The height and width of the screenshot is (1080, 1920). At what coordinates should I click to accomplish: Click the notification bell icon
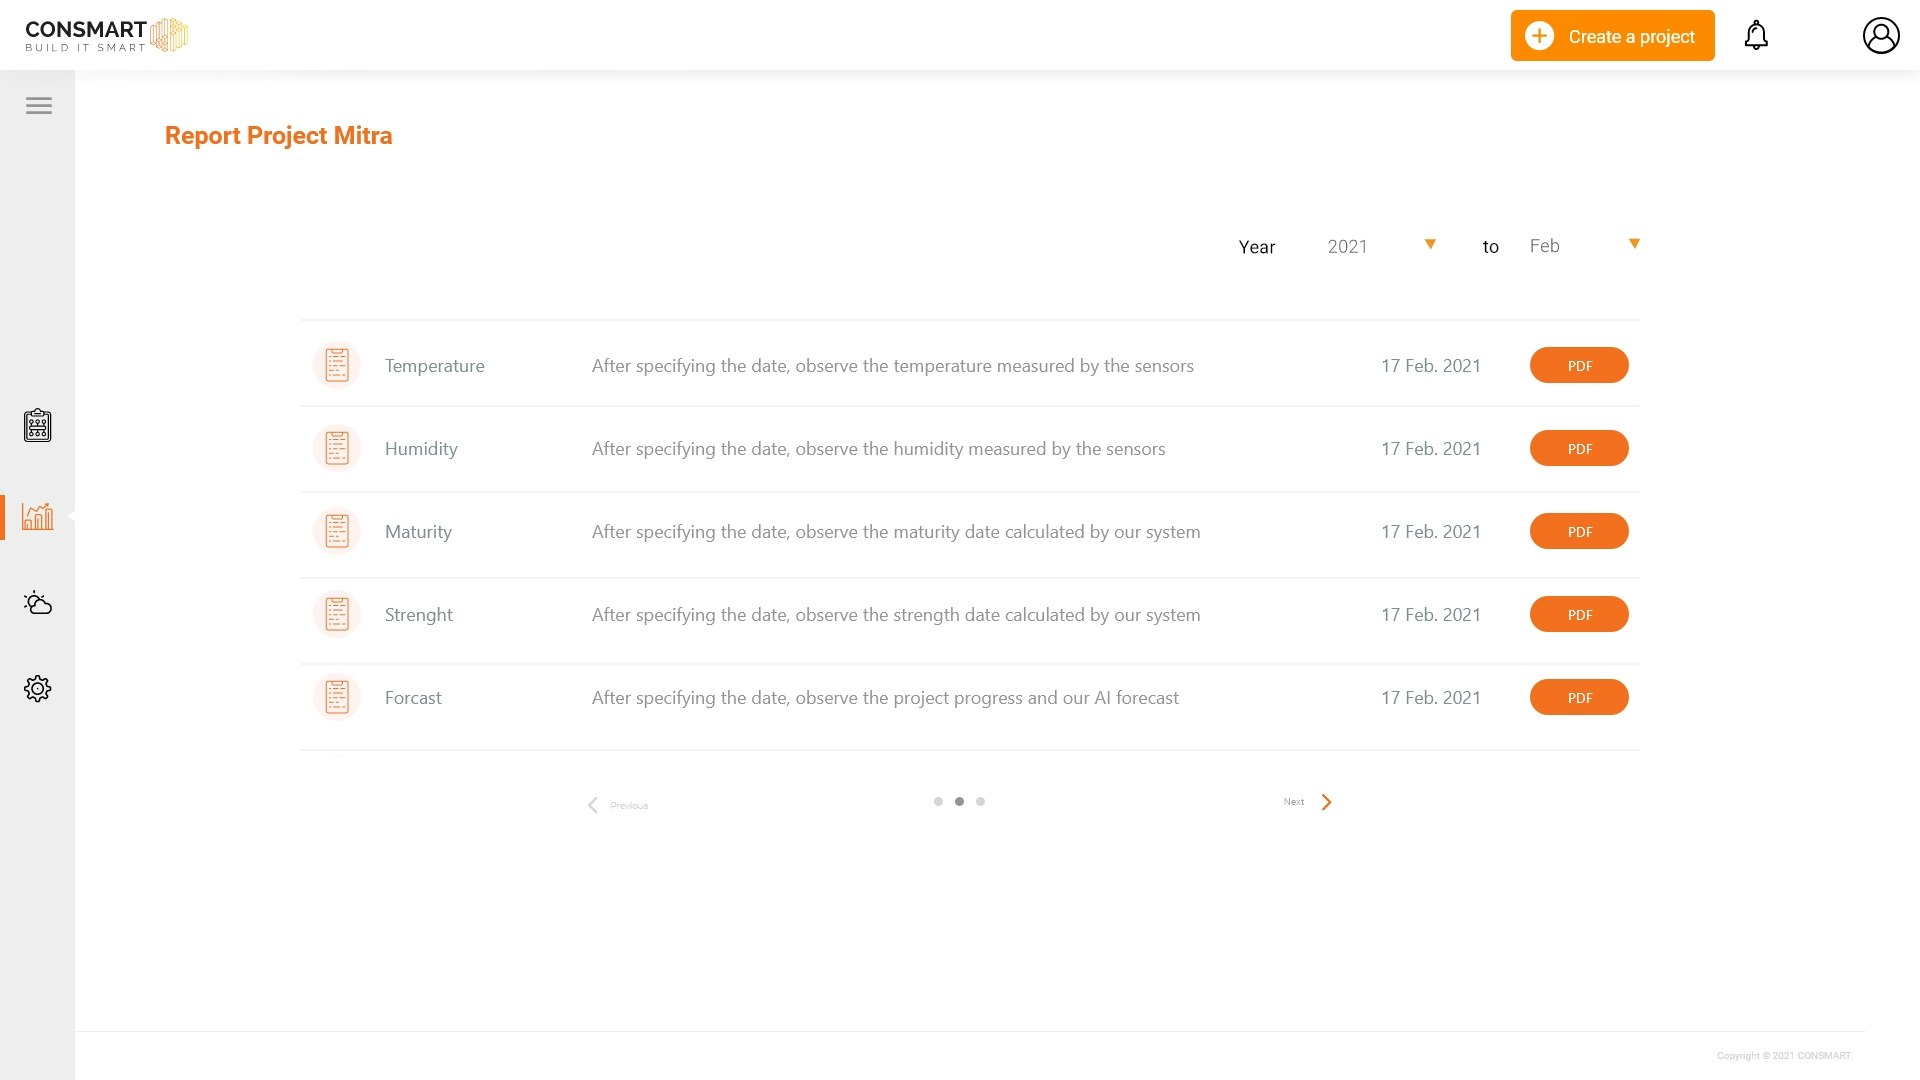[x=1756, y=36]
